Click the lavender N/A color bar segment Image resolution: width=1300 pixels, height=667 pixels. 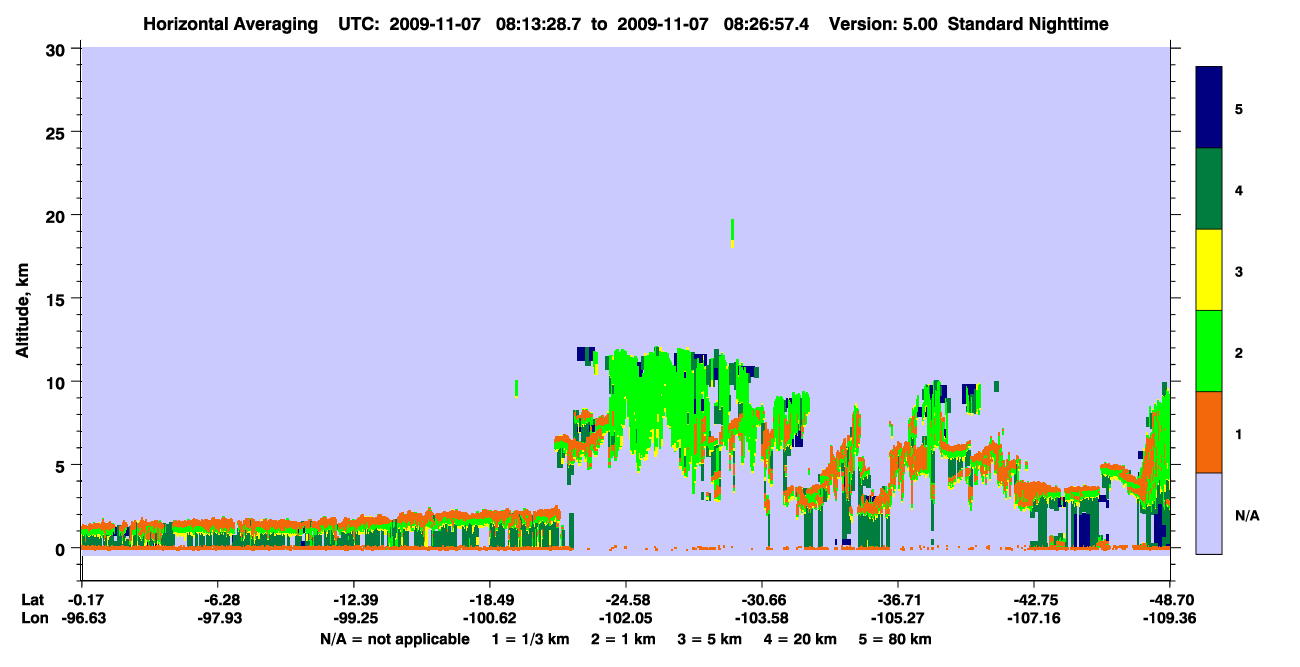[x=1209, y=513]
